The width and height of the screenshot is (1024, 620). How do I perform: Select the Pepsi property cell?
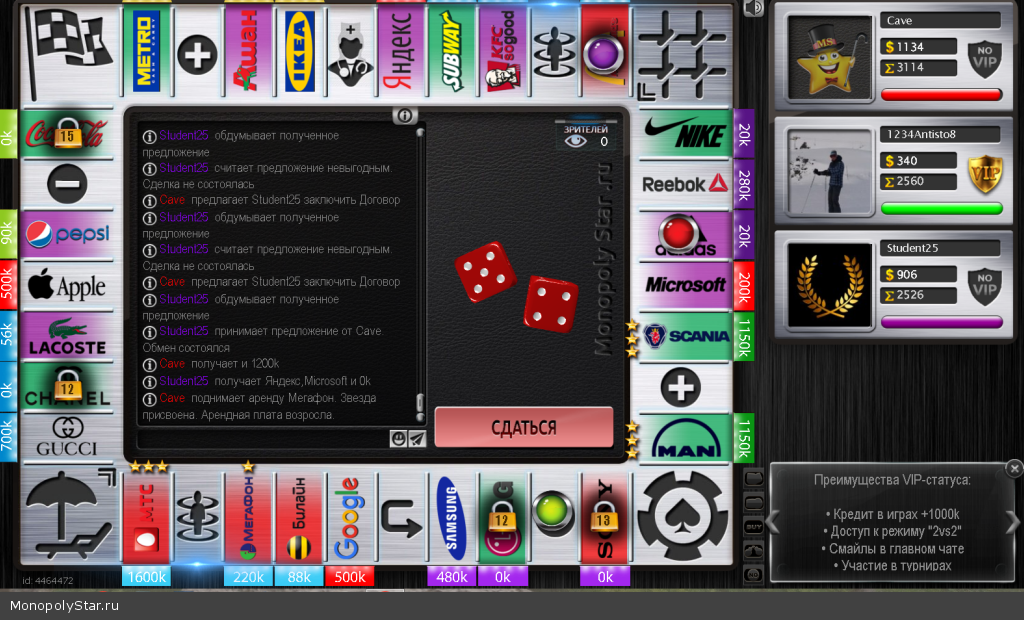pyautogui.click(x=67, y=234)
